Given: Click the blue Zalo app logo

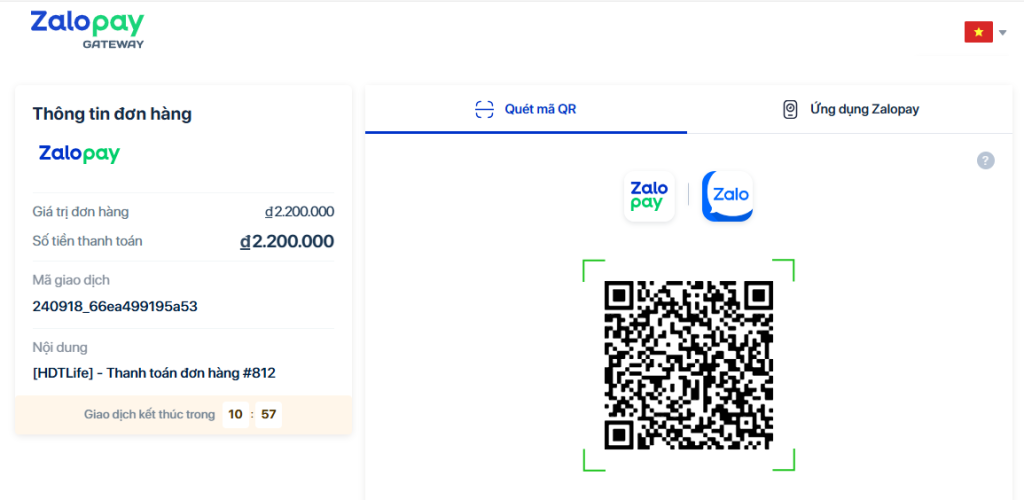Looking at the screenshot, I should tap(727, 196).
